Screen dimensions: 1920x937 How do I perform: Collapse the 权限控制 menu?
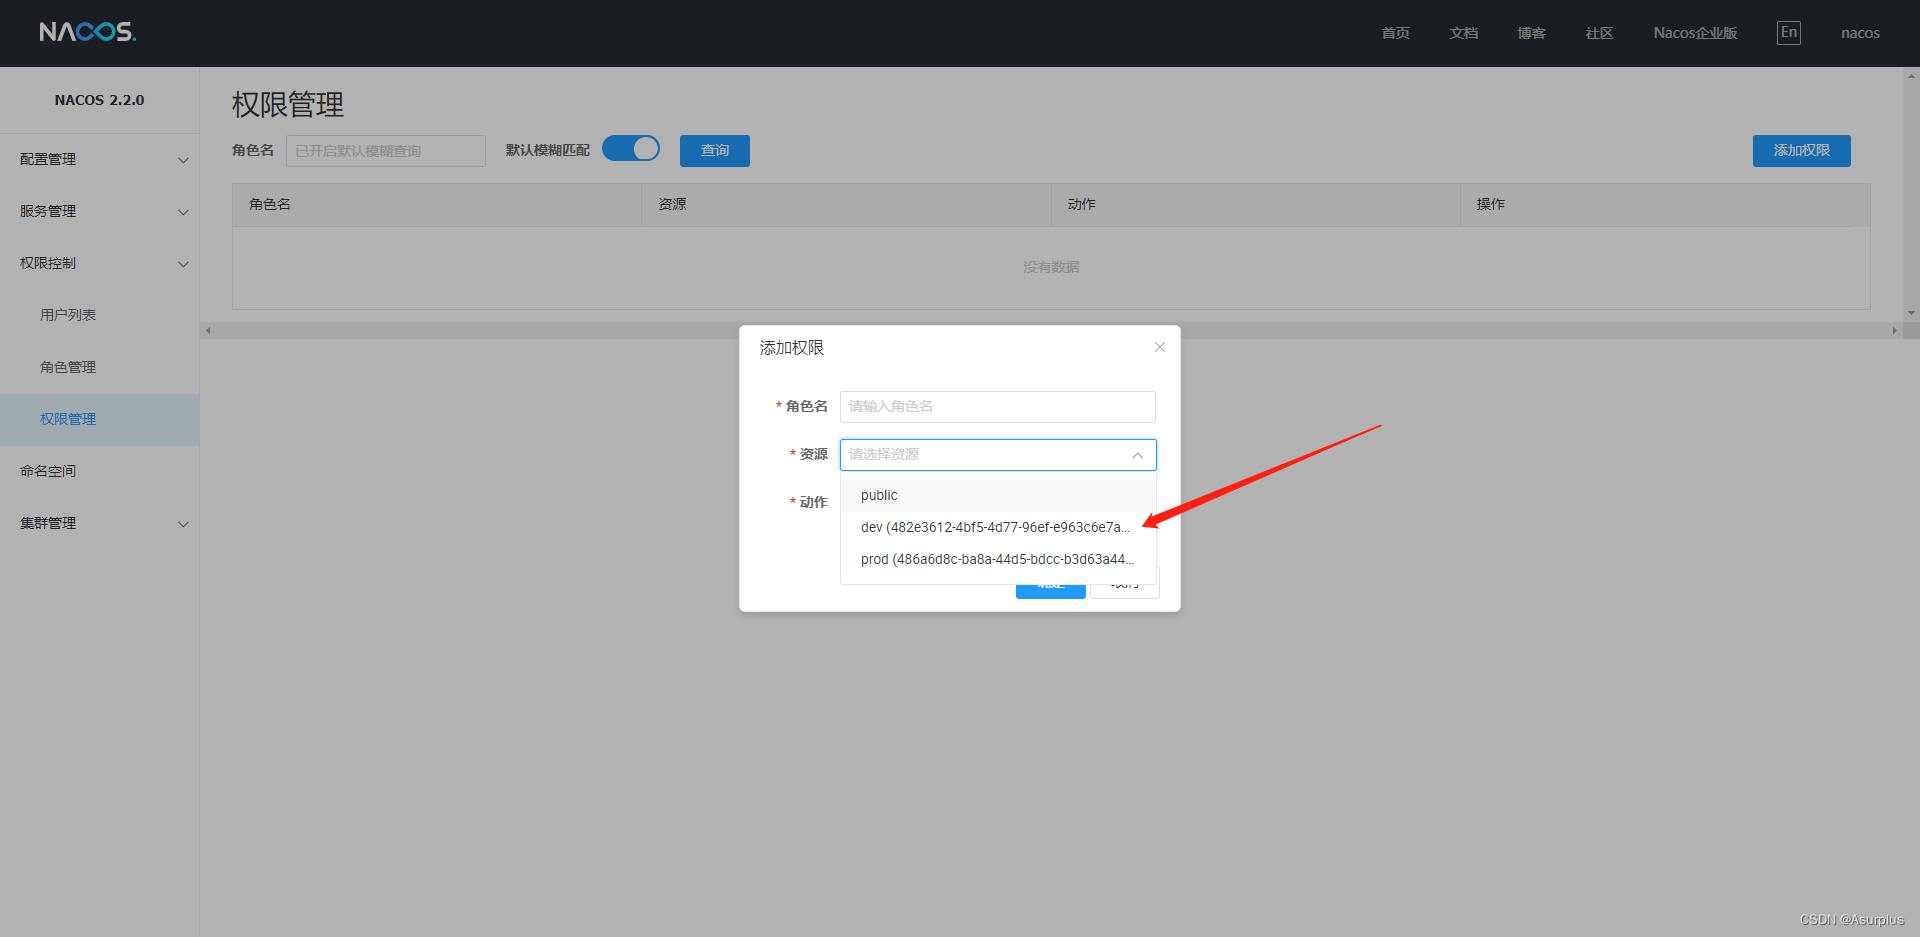pyautogui.click(x=99, y=263)
